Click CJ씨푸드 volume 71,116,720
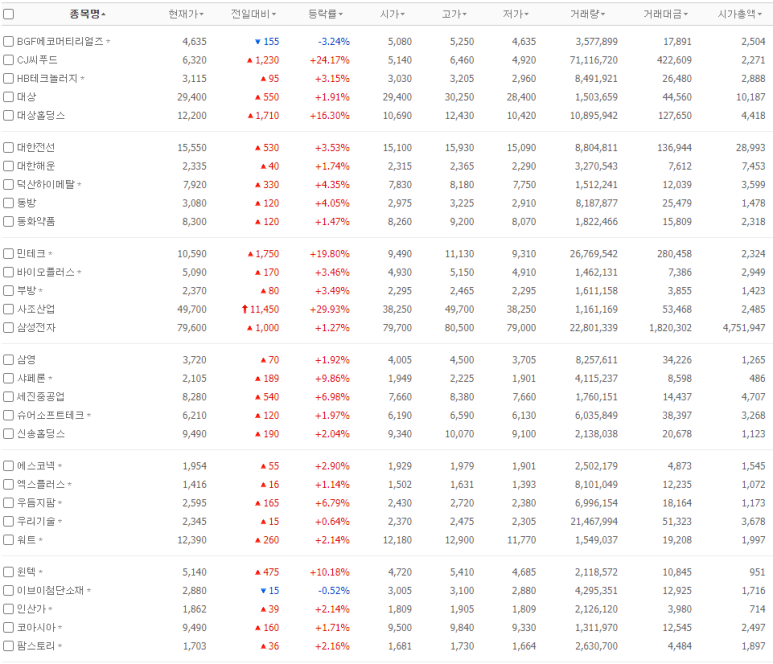Viewport: 773px width, 664px height. click(594, 60)
